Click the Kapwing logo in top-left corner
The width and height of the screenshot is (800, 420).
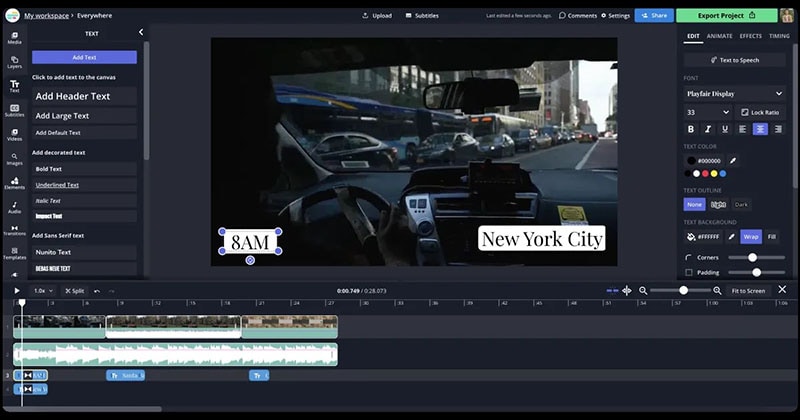point(12,15)
